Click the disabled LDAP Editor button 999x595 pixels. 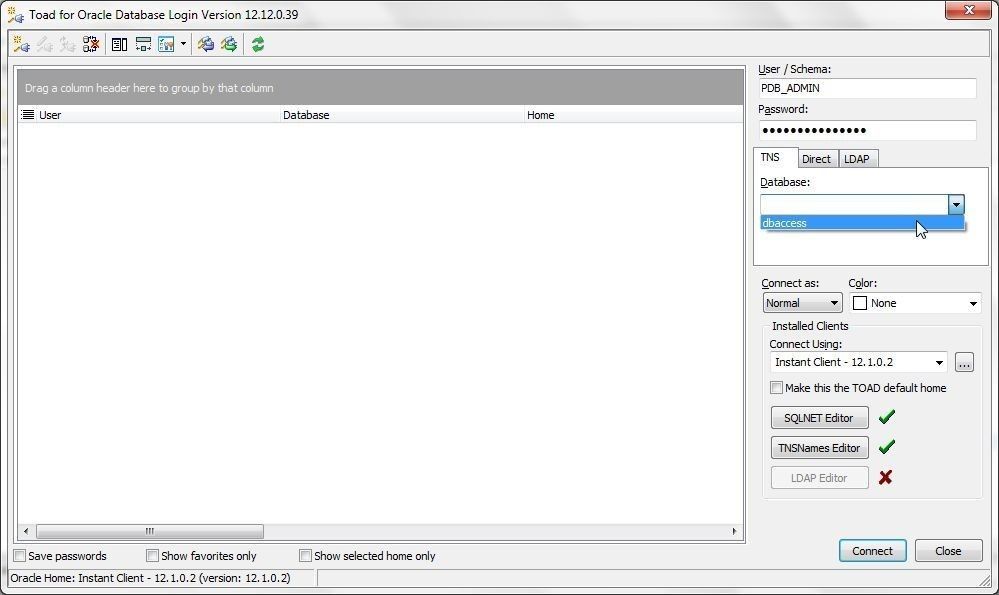(819, 478)
